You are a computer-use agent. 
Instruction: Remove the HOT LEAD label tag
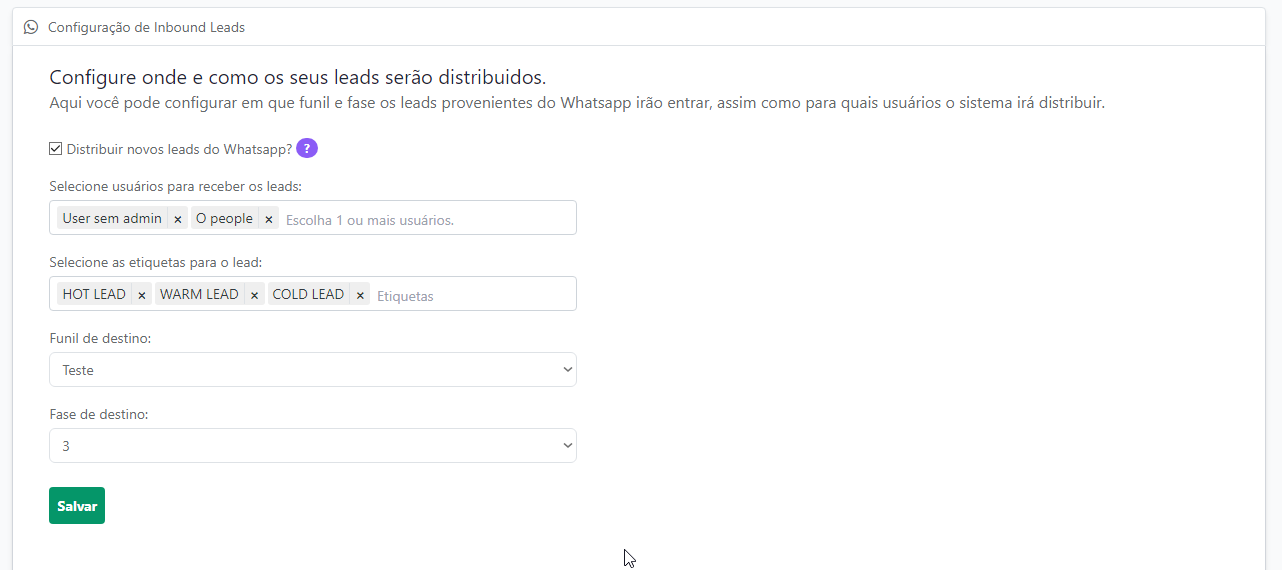click(142, 295)
